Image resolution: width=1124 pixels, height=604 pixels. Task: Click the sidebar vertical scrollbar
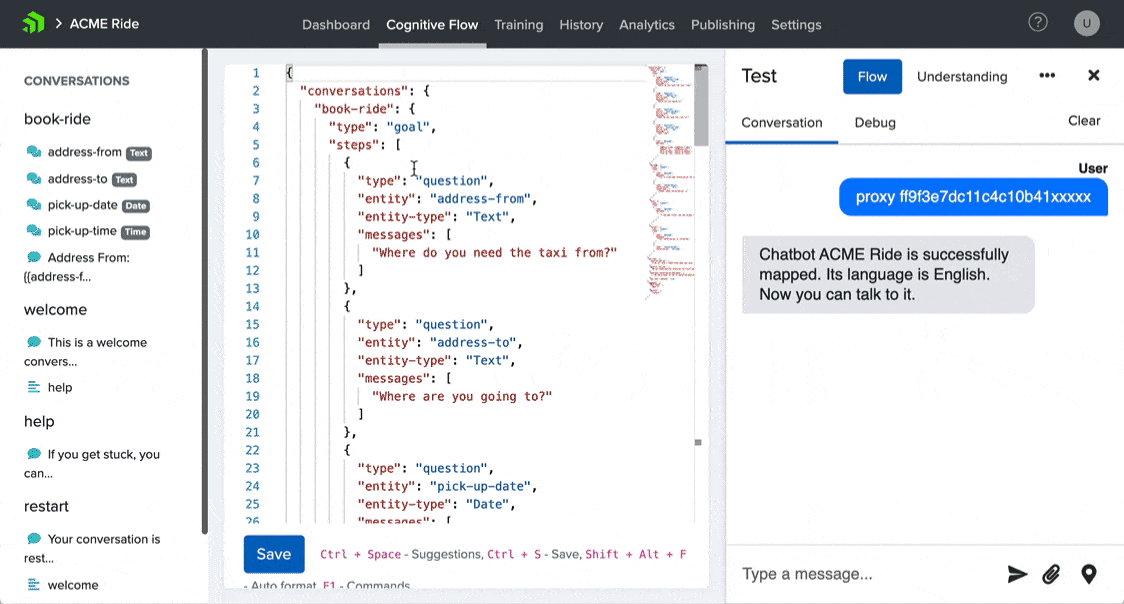click(204, 291)
